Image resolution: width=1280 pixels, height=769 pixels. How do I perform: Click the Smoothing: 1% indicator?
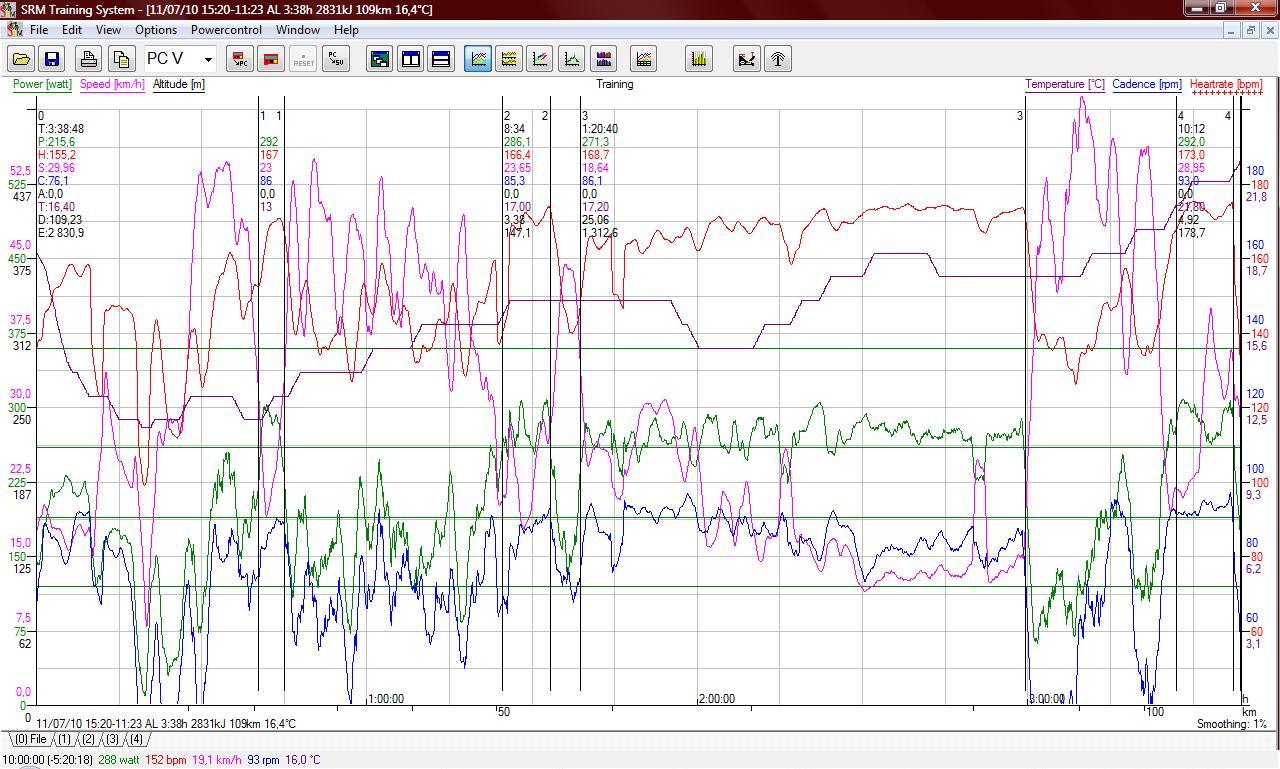pyautogui.click(x=1232, y=724)
